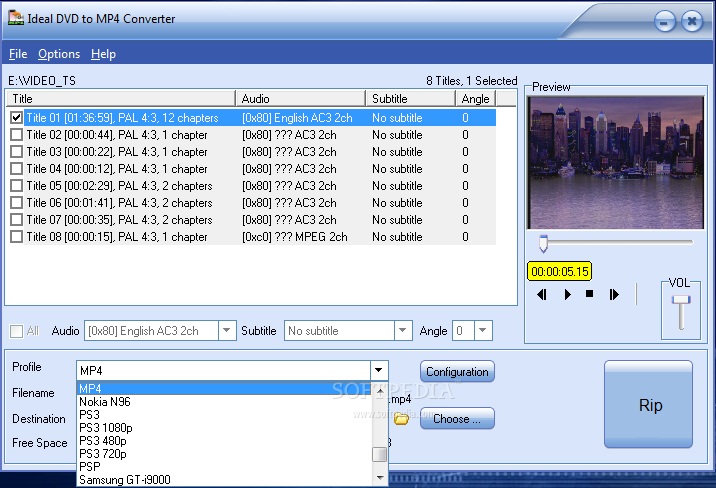The height and width of the screenshot is (488, 716).
Task: Choose Samsung GT-i9000 profile
Action: 224,480
